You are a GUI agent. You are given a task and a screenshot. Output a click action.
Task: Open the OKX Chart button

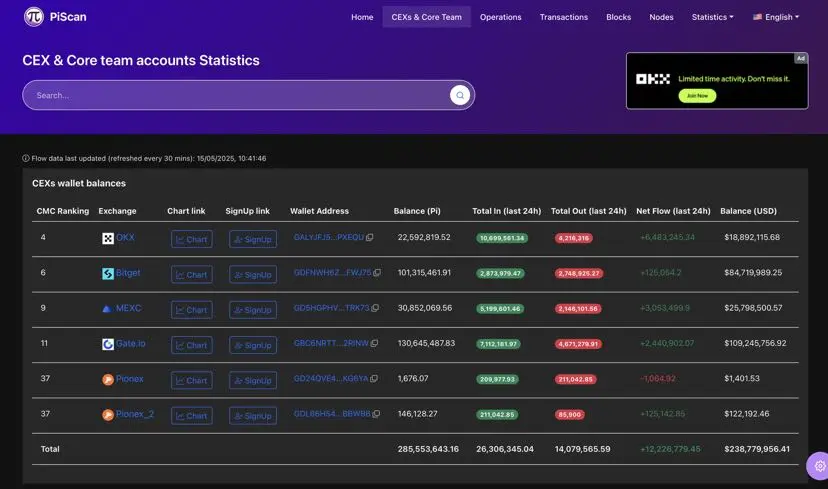(192, 239)
